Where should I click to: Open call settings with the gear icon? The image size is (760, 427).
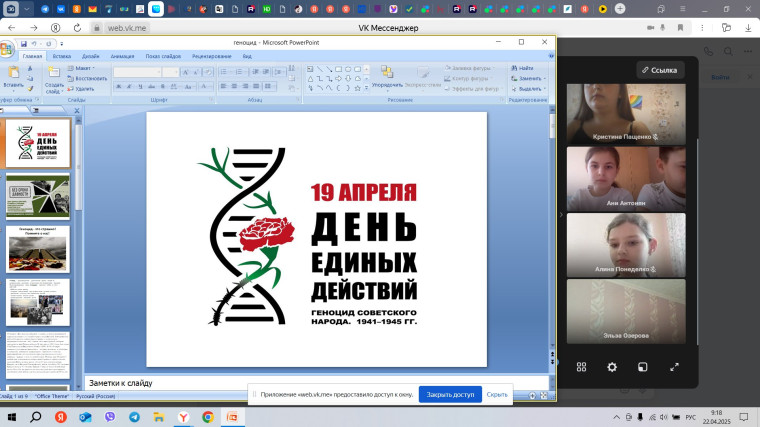coord(612,367)
